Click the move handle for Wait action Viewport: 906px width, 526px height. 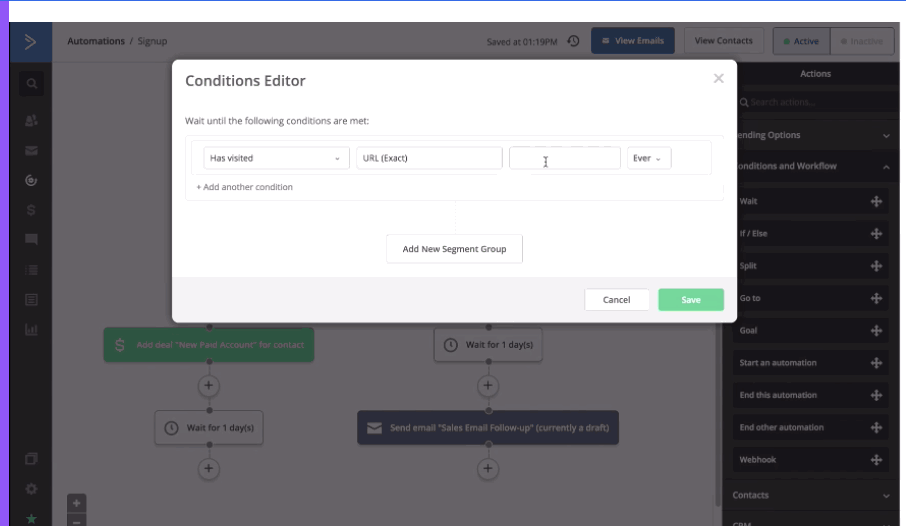click(x=876, y=201)
